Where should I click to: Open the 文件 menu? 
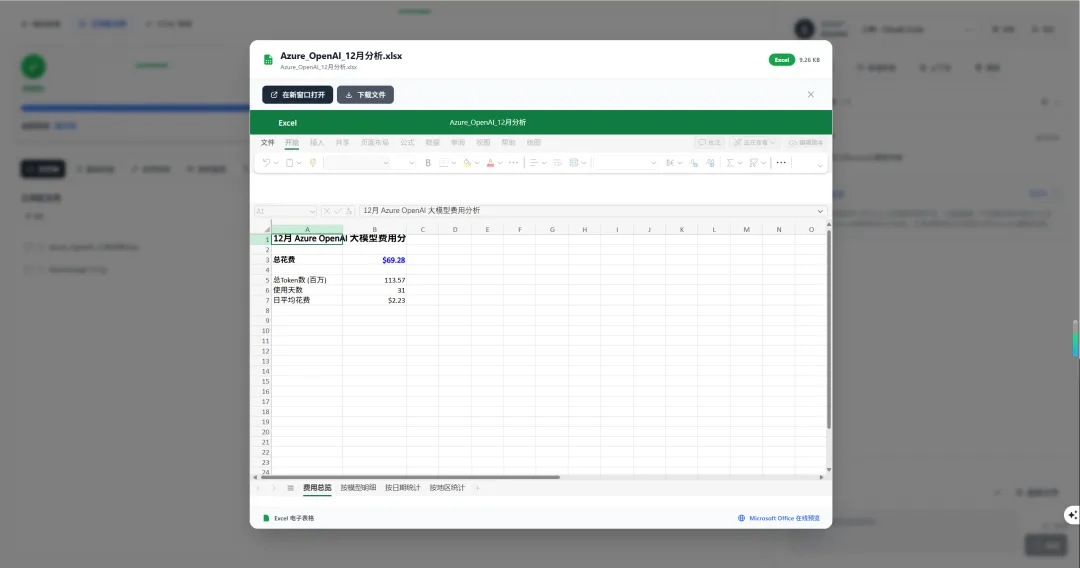(267, 143)
